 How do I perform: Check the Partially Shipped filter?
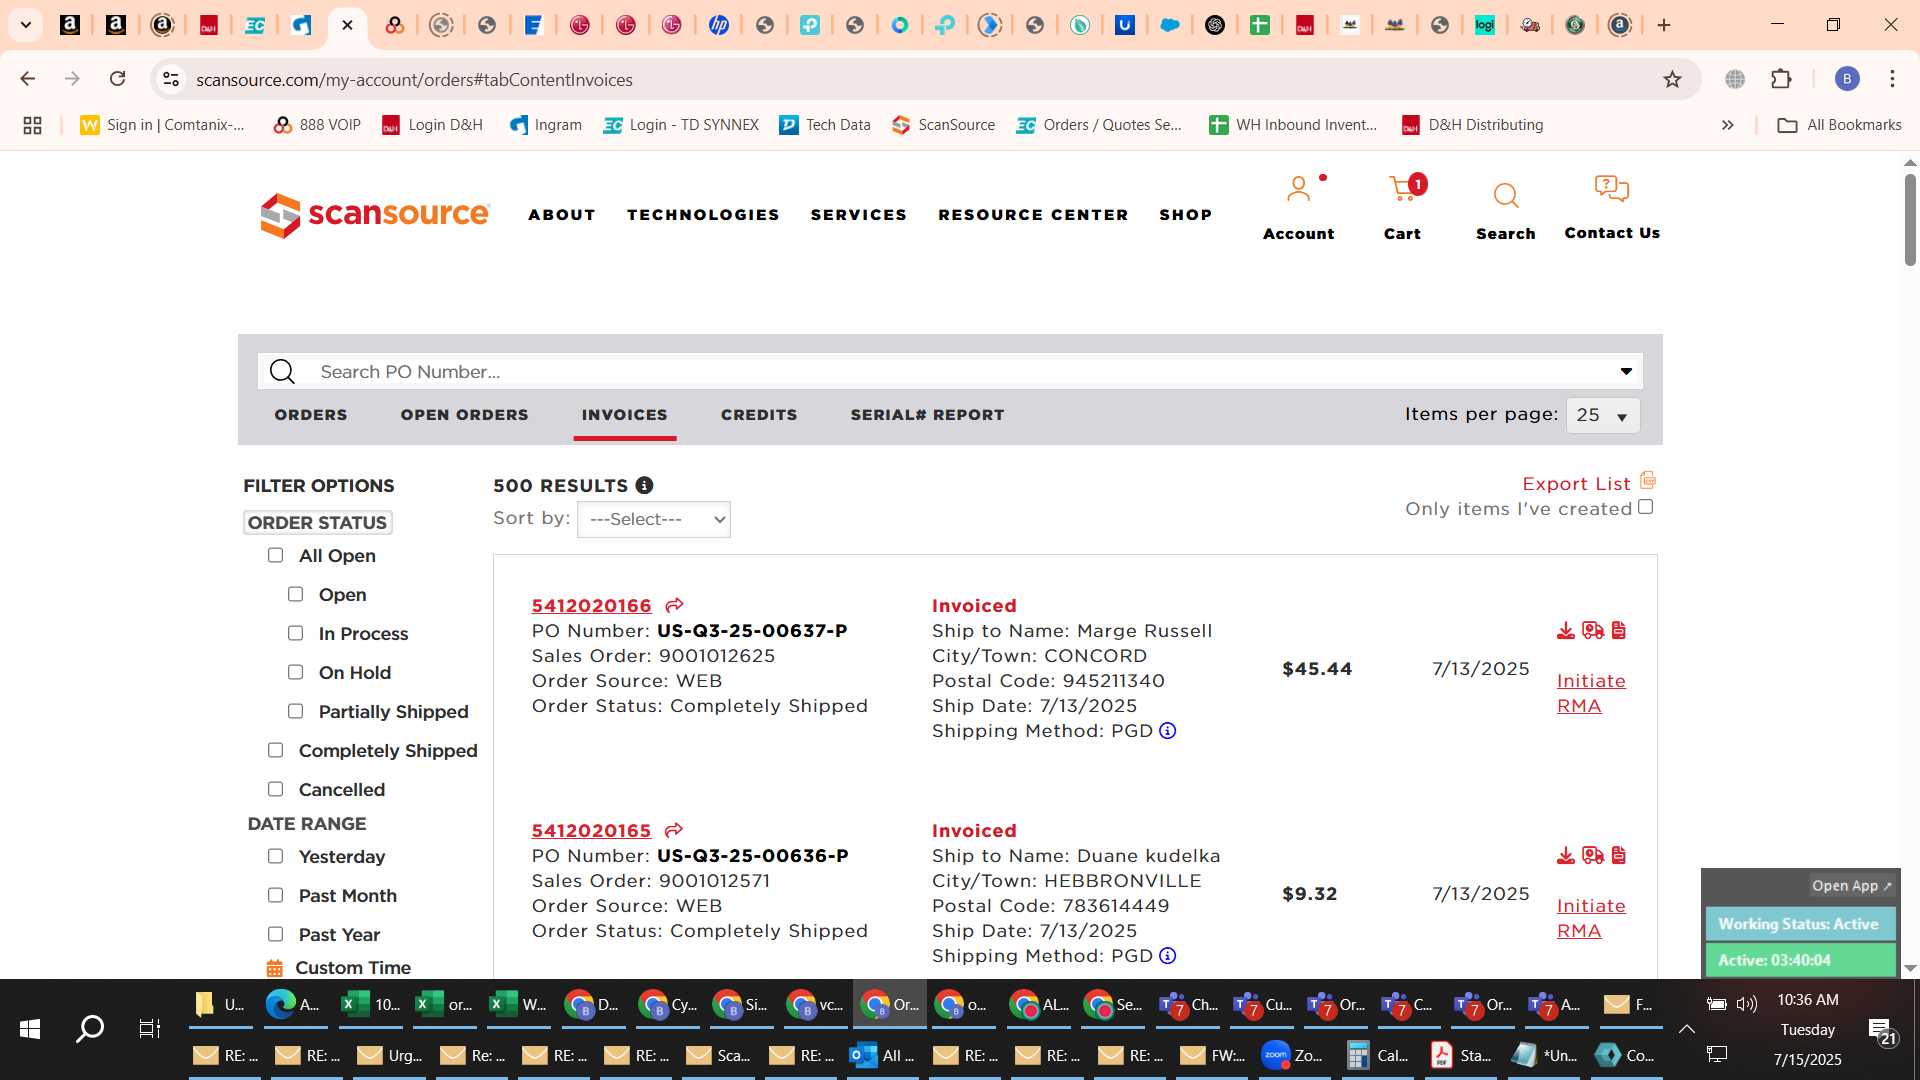(295, 711)
